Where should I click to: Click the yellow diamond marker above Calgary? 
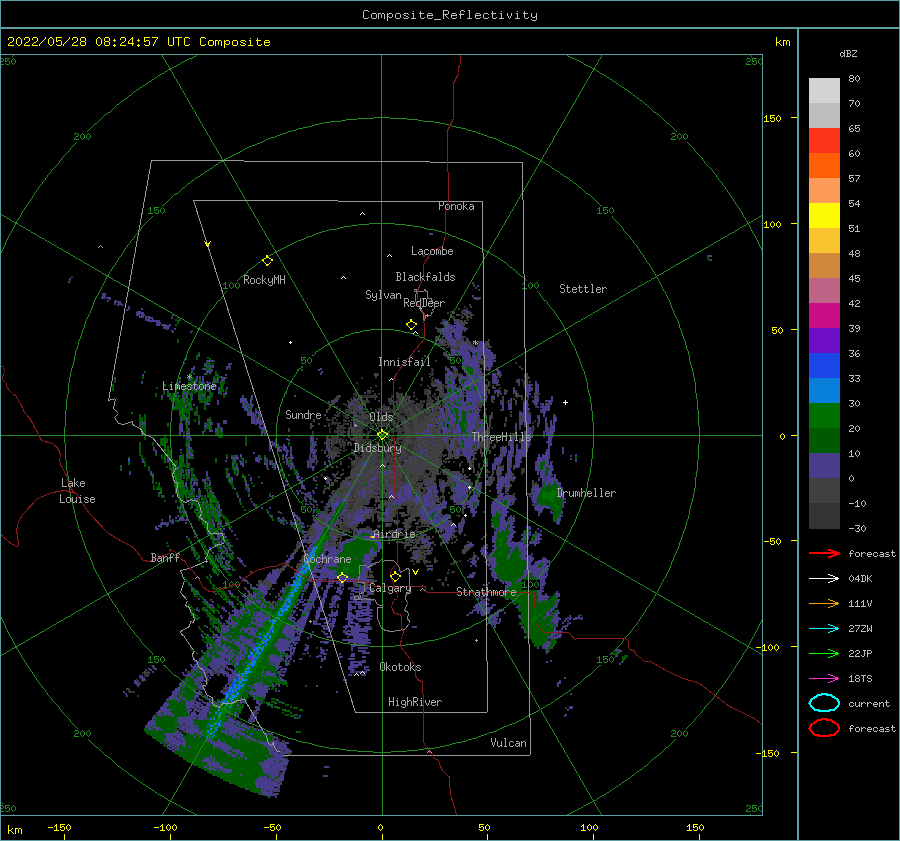point(395,576)
